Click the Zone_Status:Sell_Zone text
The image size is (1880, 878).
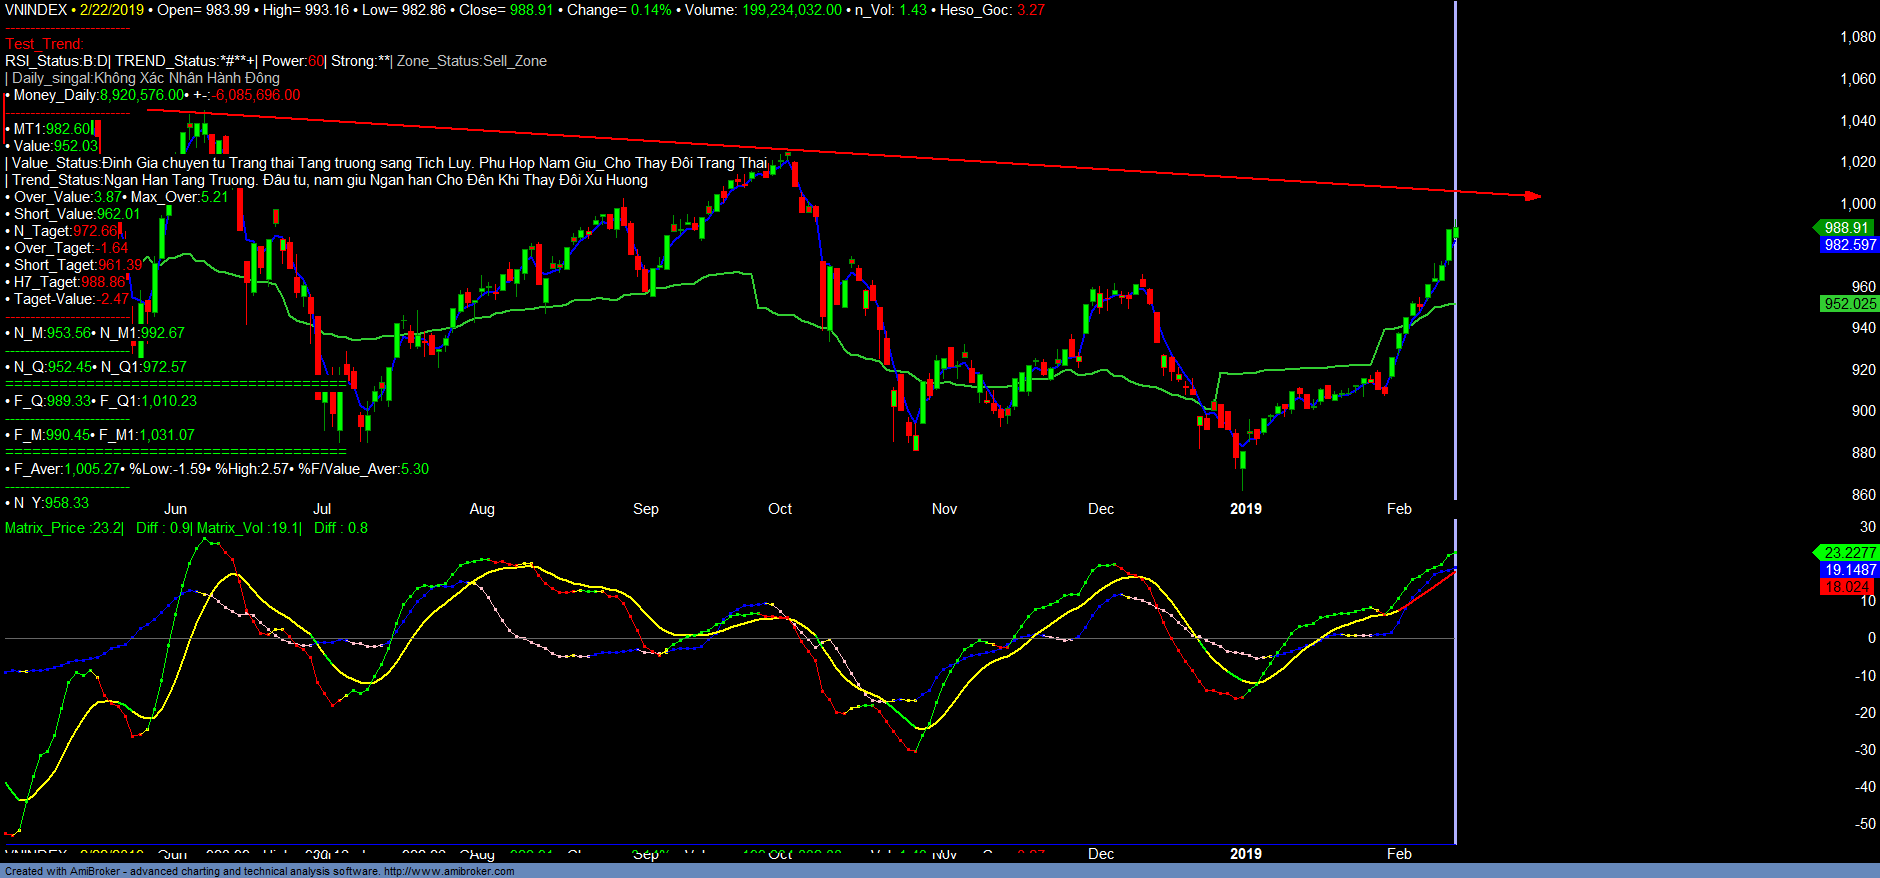[x=472, y=61]
